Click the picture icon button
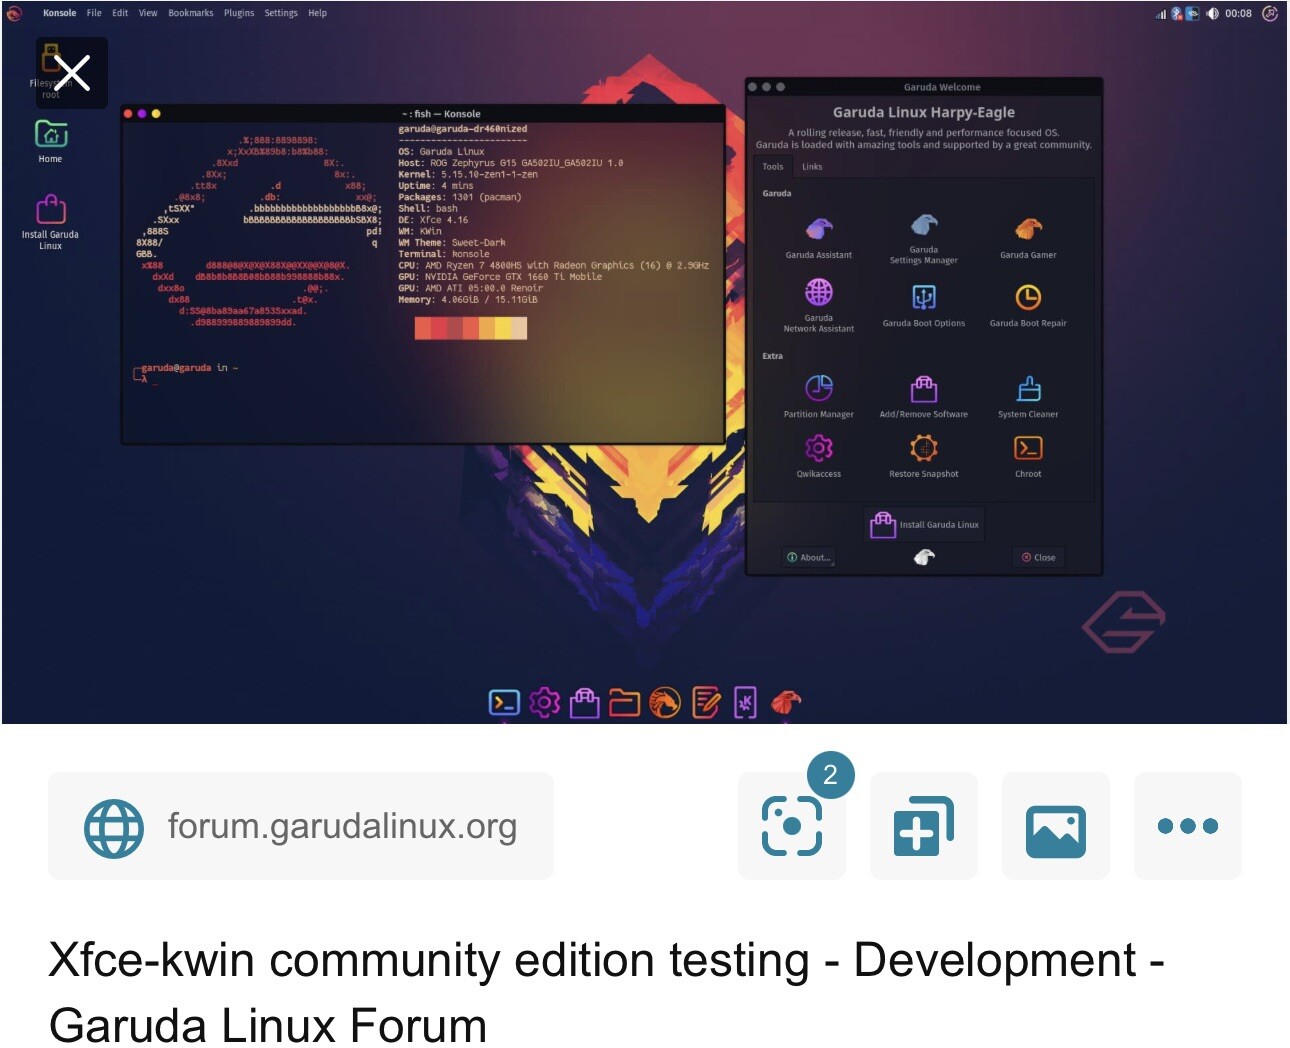This screenshot has height=1048, width=1290. click(1056, 826)
